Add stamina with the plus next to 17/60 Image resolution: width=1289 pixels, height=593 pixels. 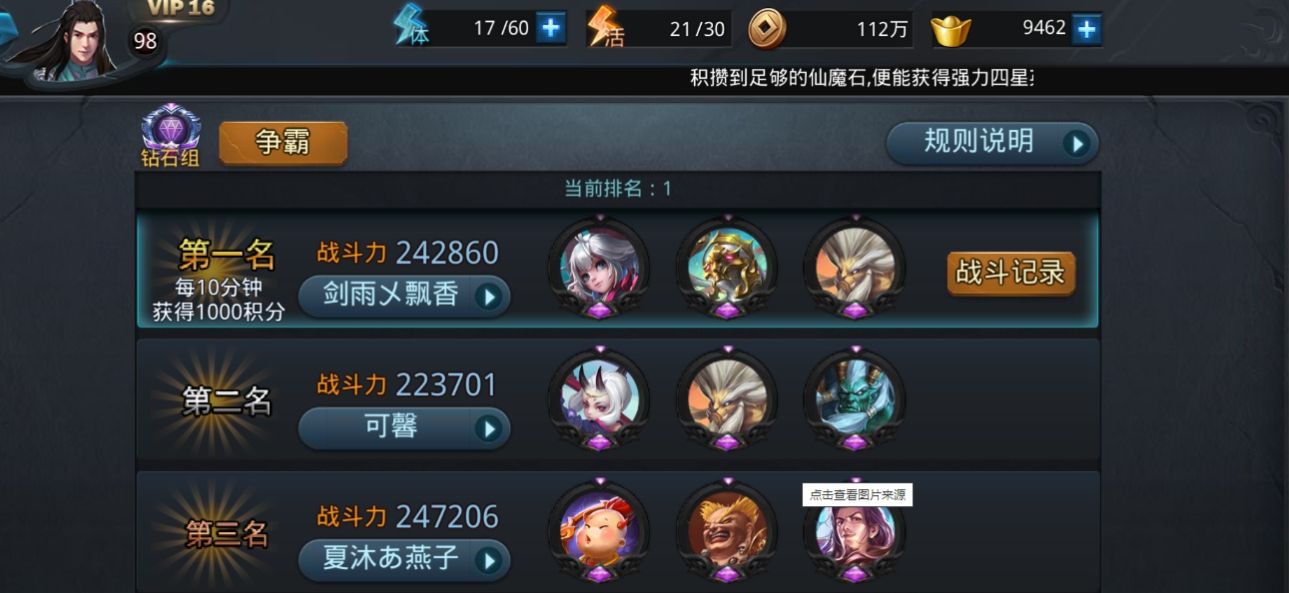click(x=550, y=28)
